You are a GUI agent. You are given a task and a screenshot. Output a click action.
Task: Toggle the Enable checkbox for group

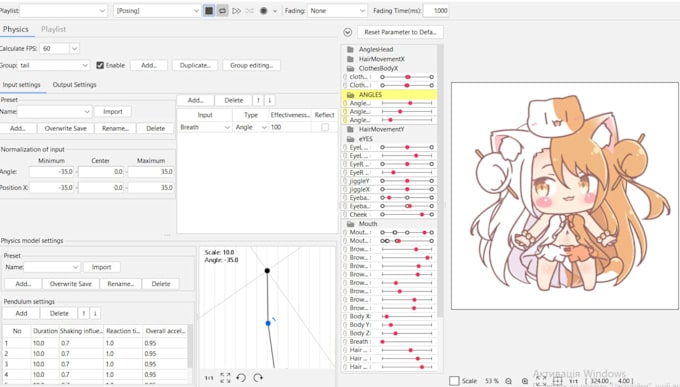pyautogui.click(x=100, y=65)
